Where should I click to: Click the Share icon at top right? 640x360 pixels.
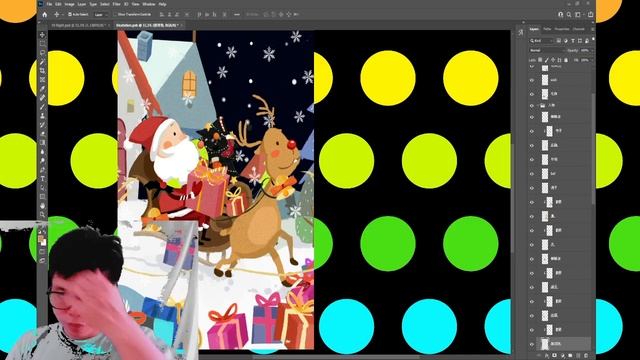[x=591, y=14]
